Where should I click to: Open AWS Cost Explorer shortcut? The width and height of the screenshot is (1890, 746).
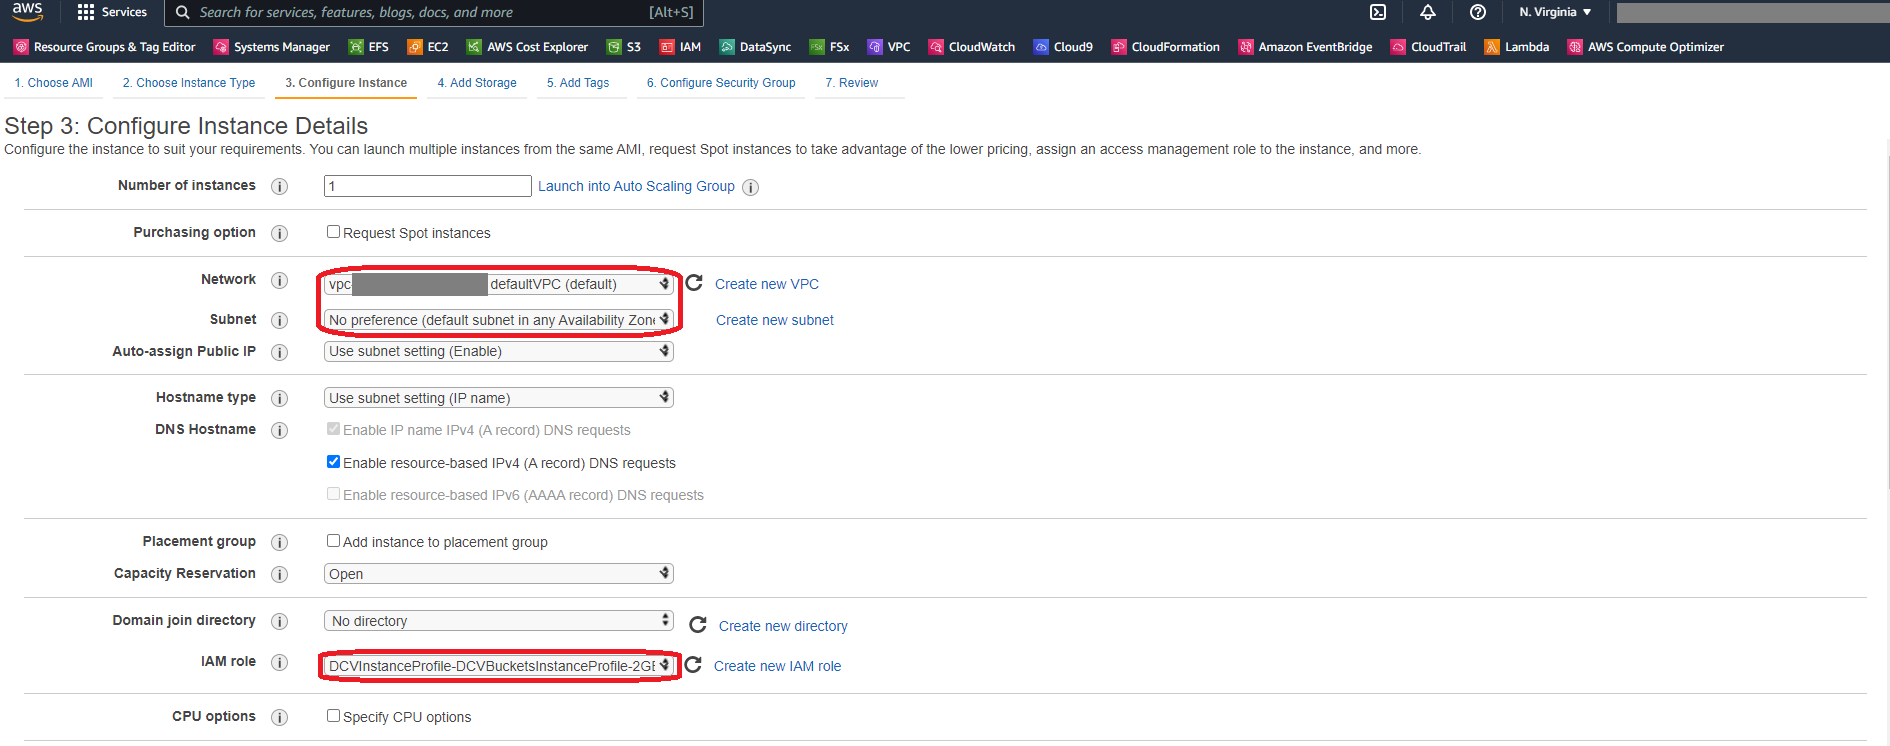(x=528, y=47)
